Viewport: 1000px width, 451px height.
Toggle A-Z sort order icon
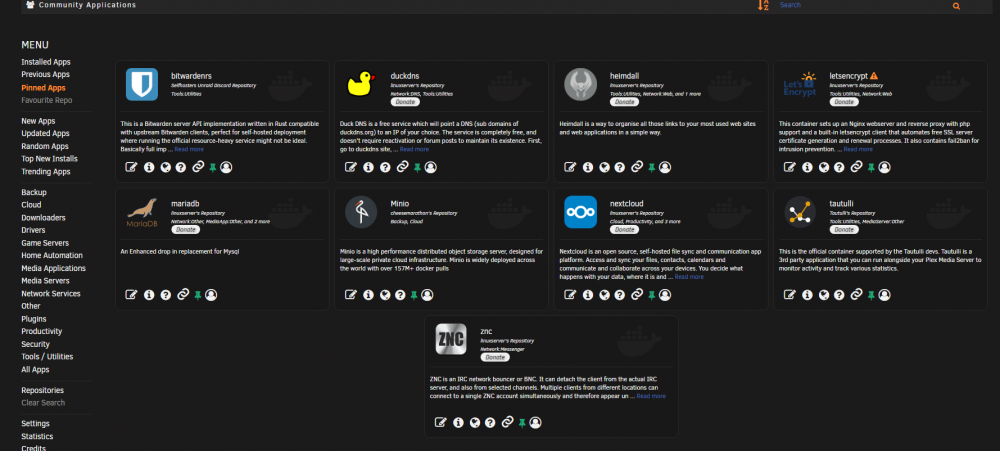763,5
